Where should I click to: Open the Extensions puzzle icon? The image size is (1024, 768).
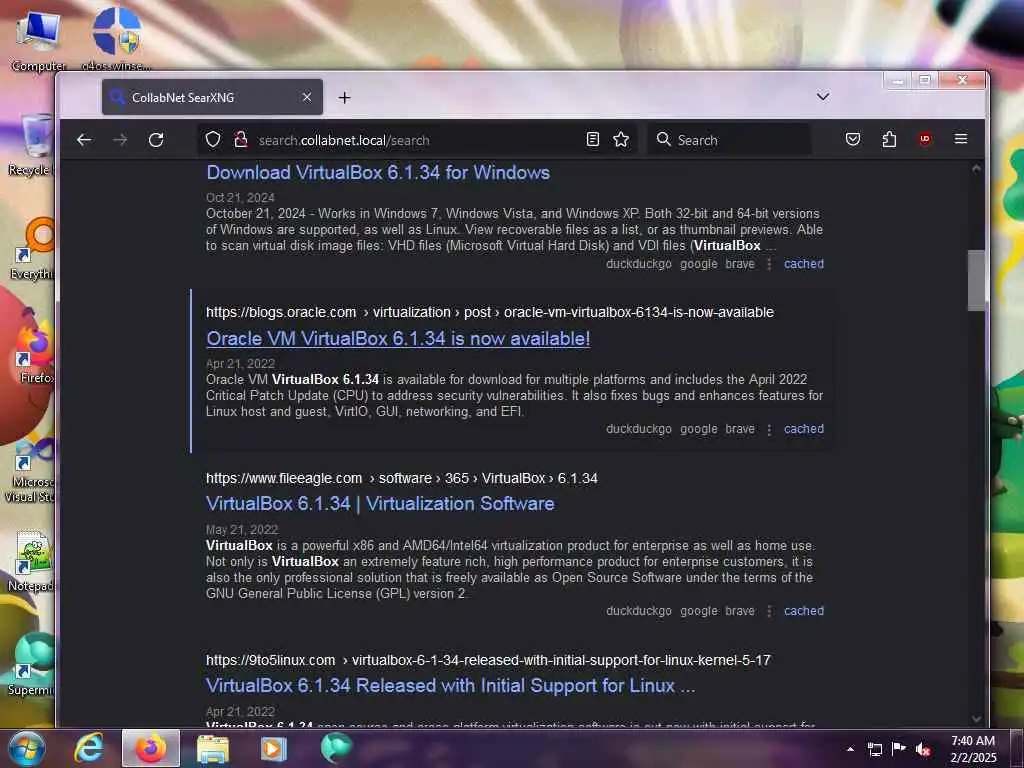[x=889, y=139]
